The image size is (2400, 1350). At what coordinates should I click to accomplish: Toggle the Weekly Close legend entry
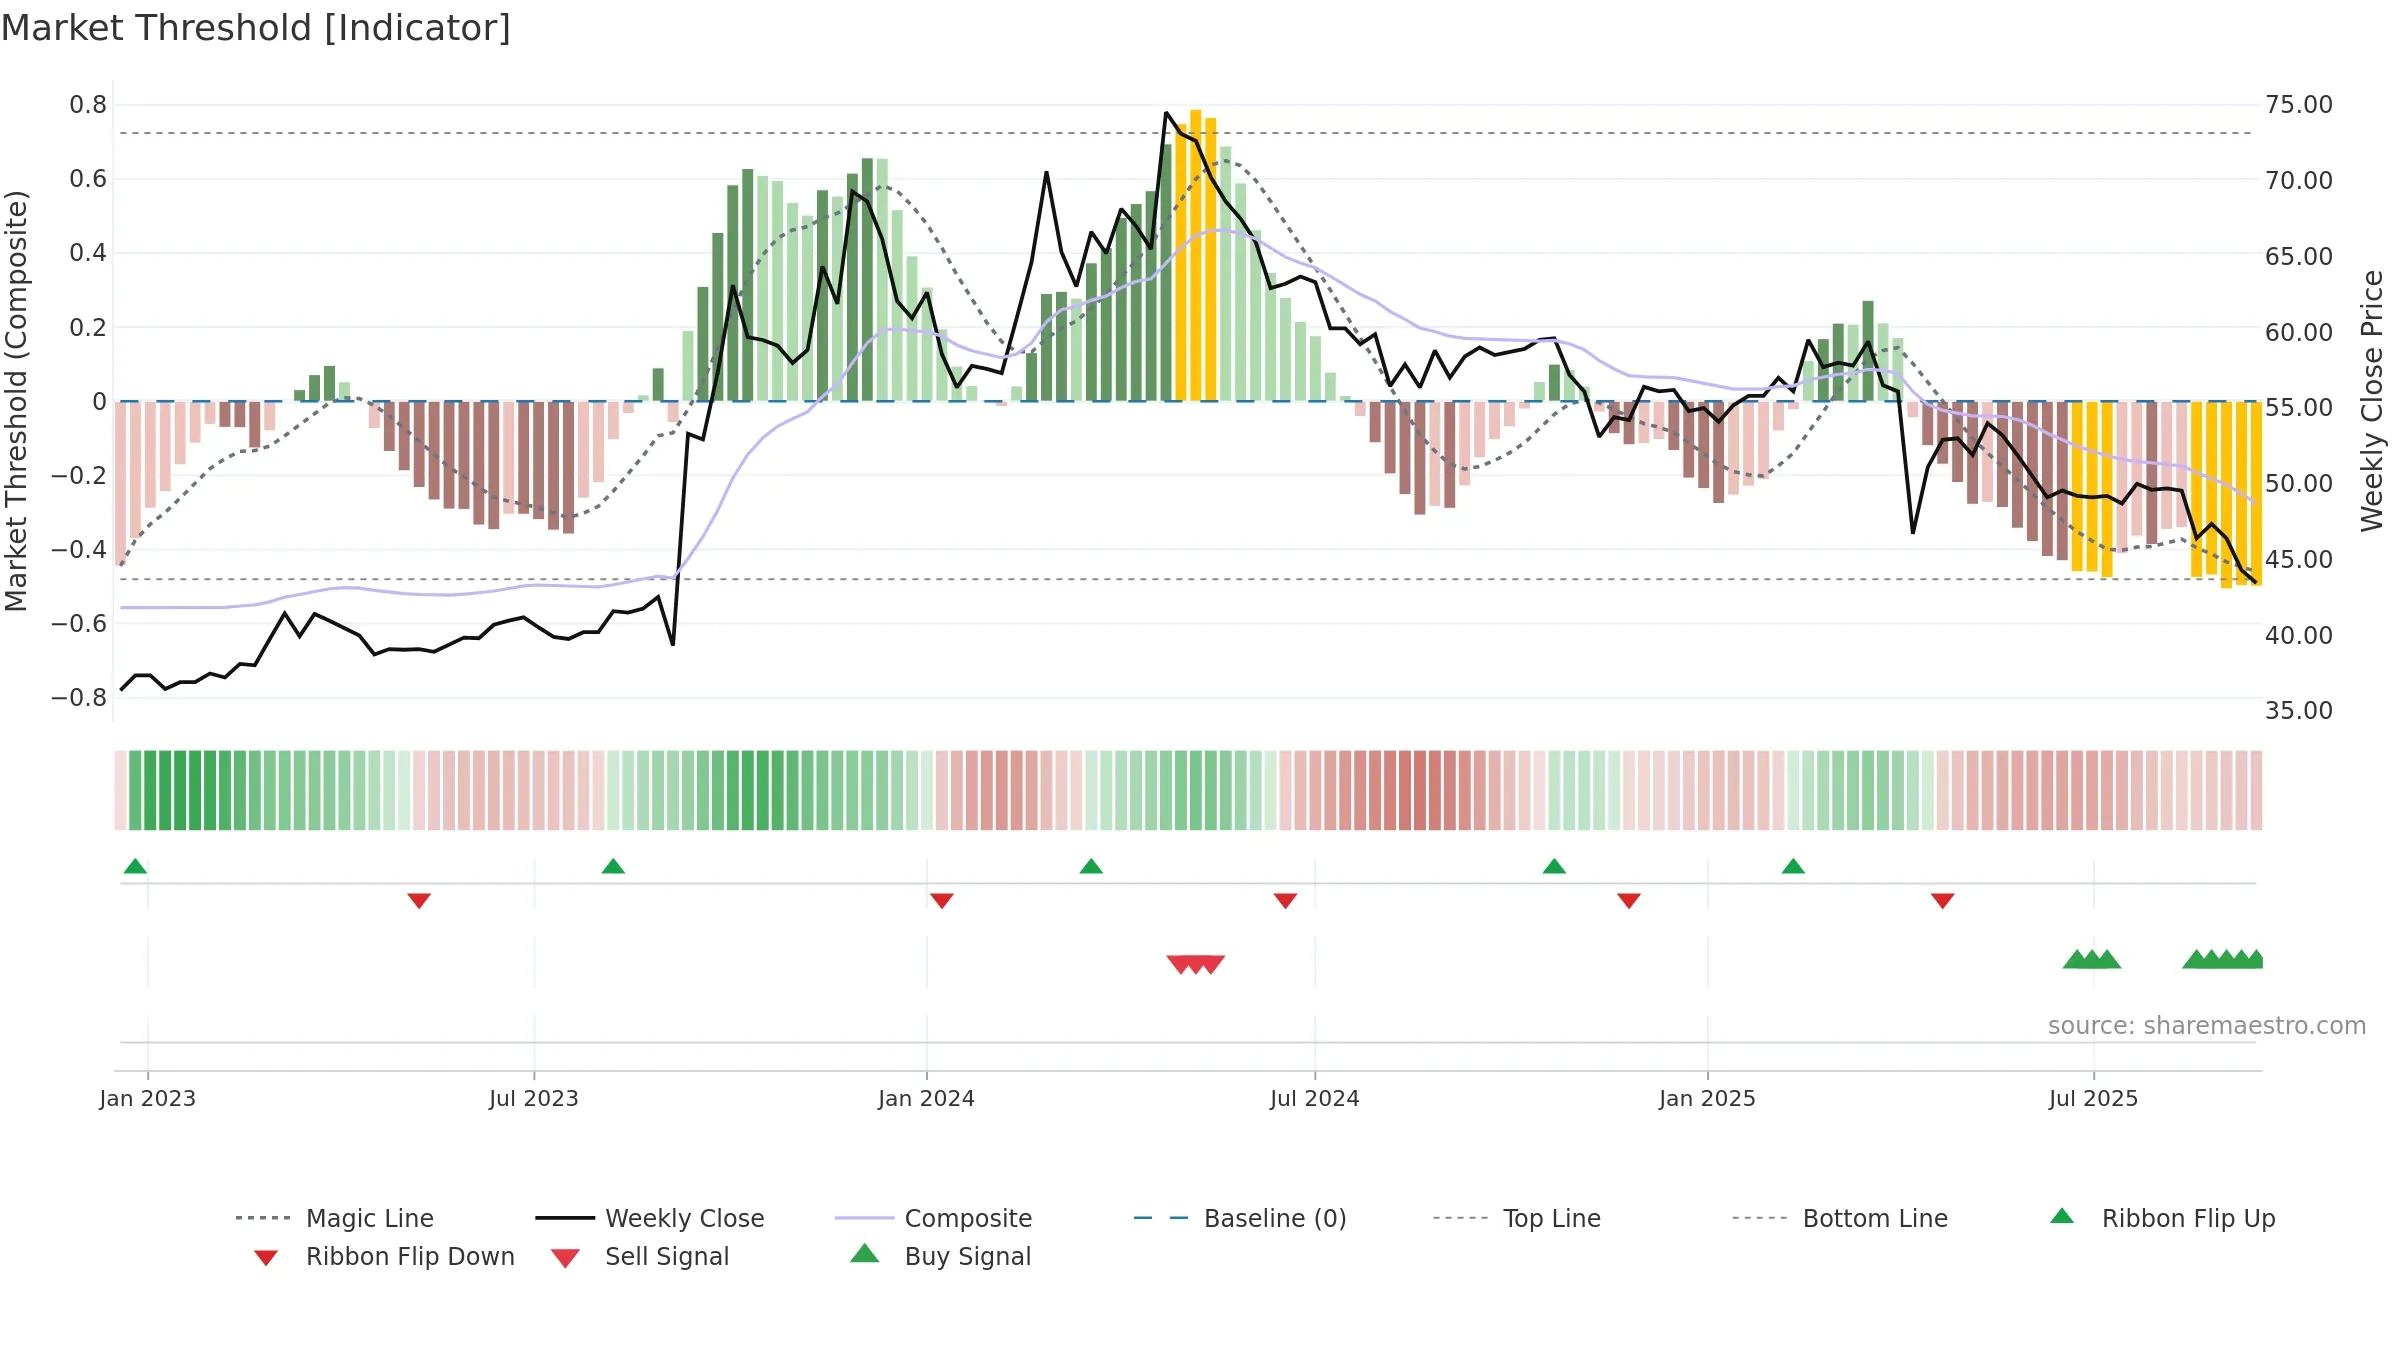tap(650, 1218)
